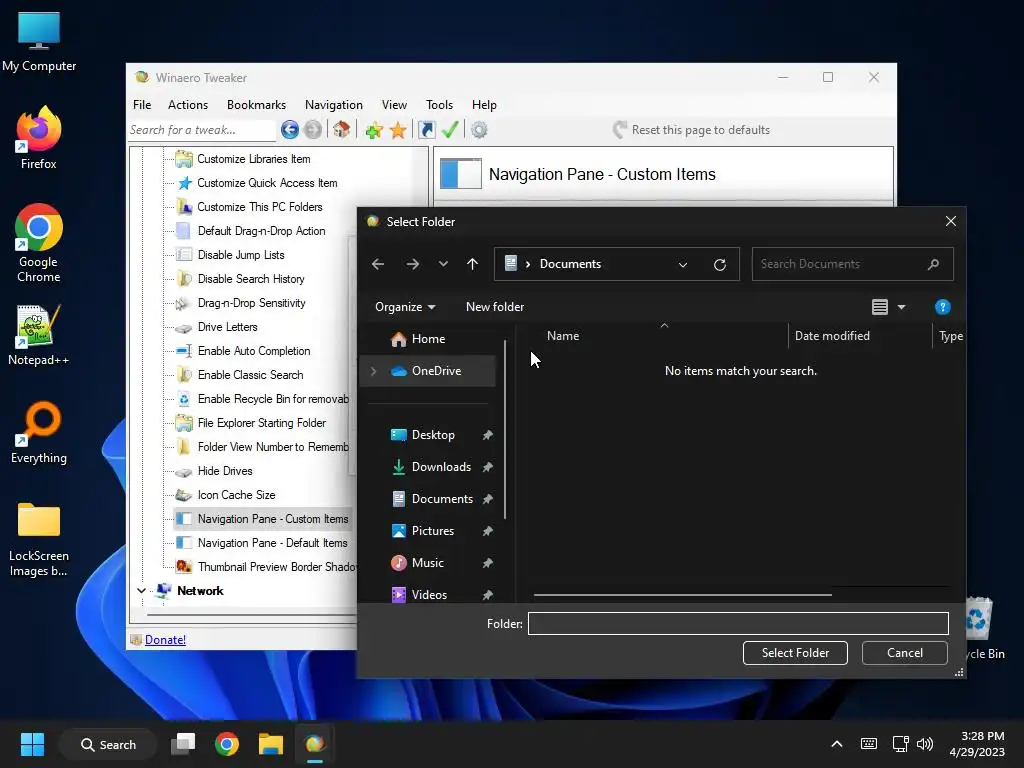Click pin icon next to Music

click(487, 563)
